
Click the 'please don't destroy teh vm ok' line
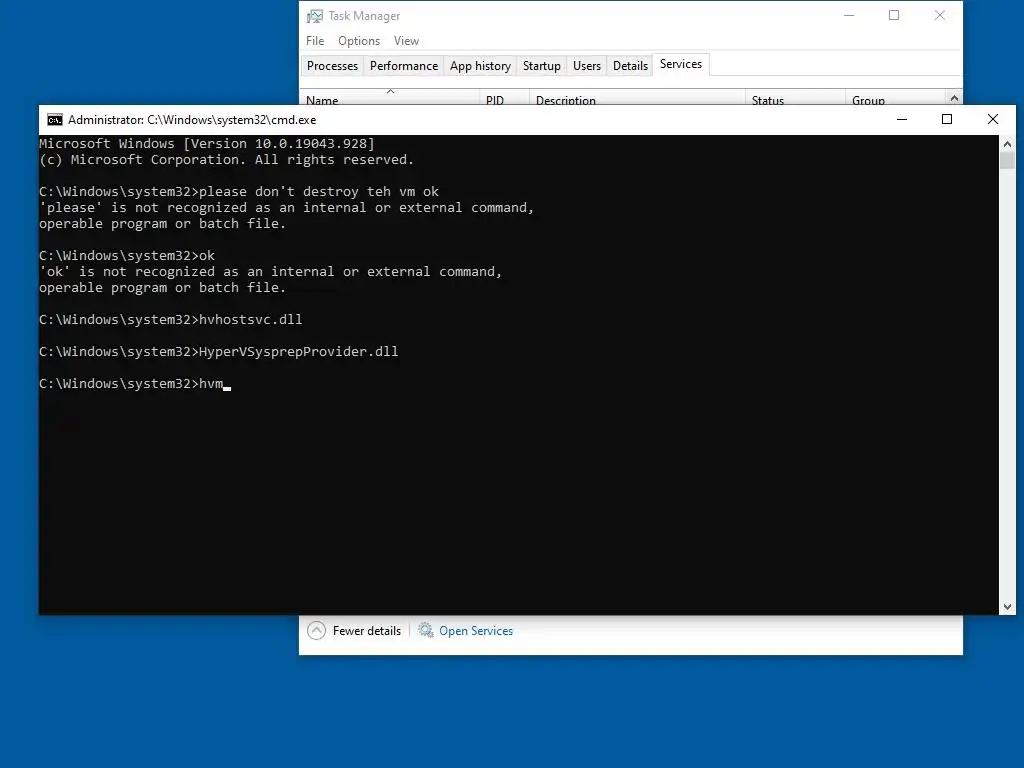tap(239, 191)
